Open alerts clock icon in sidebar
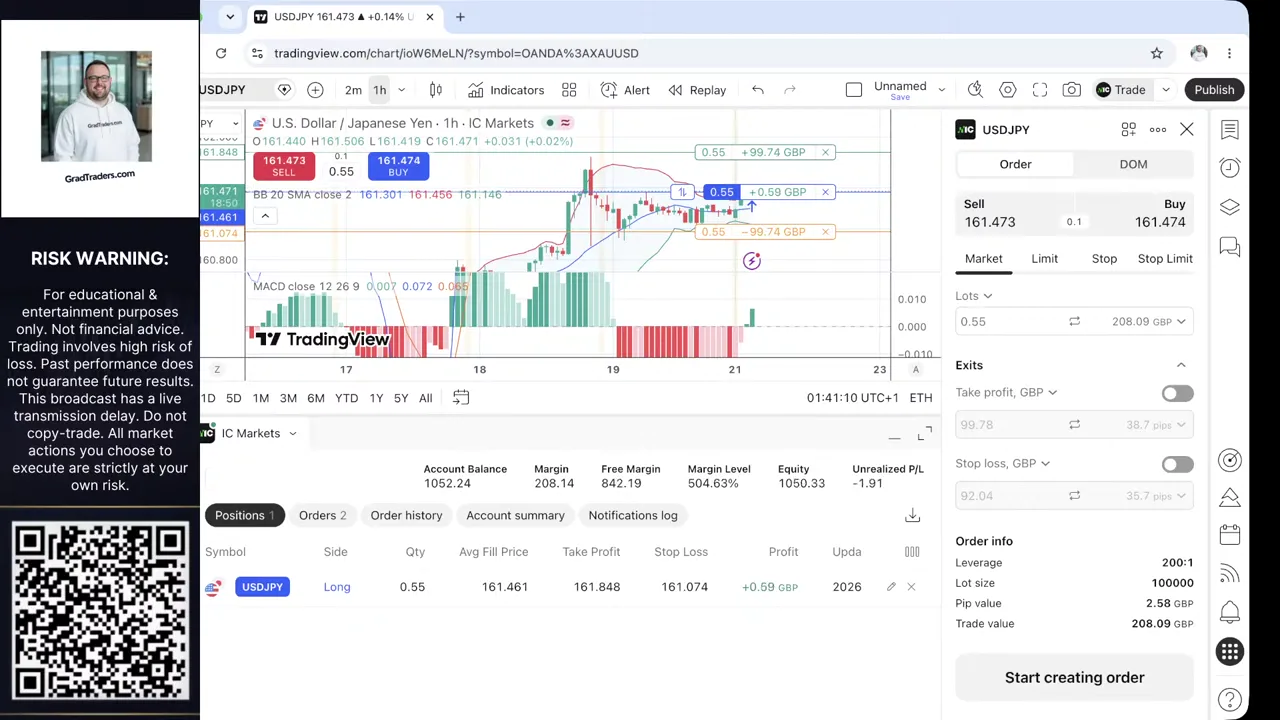This screenshot has width=1280, height=720. 1230,168
